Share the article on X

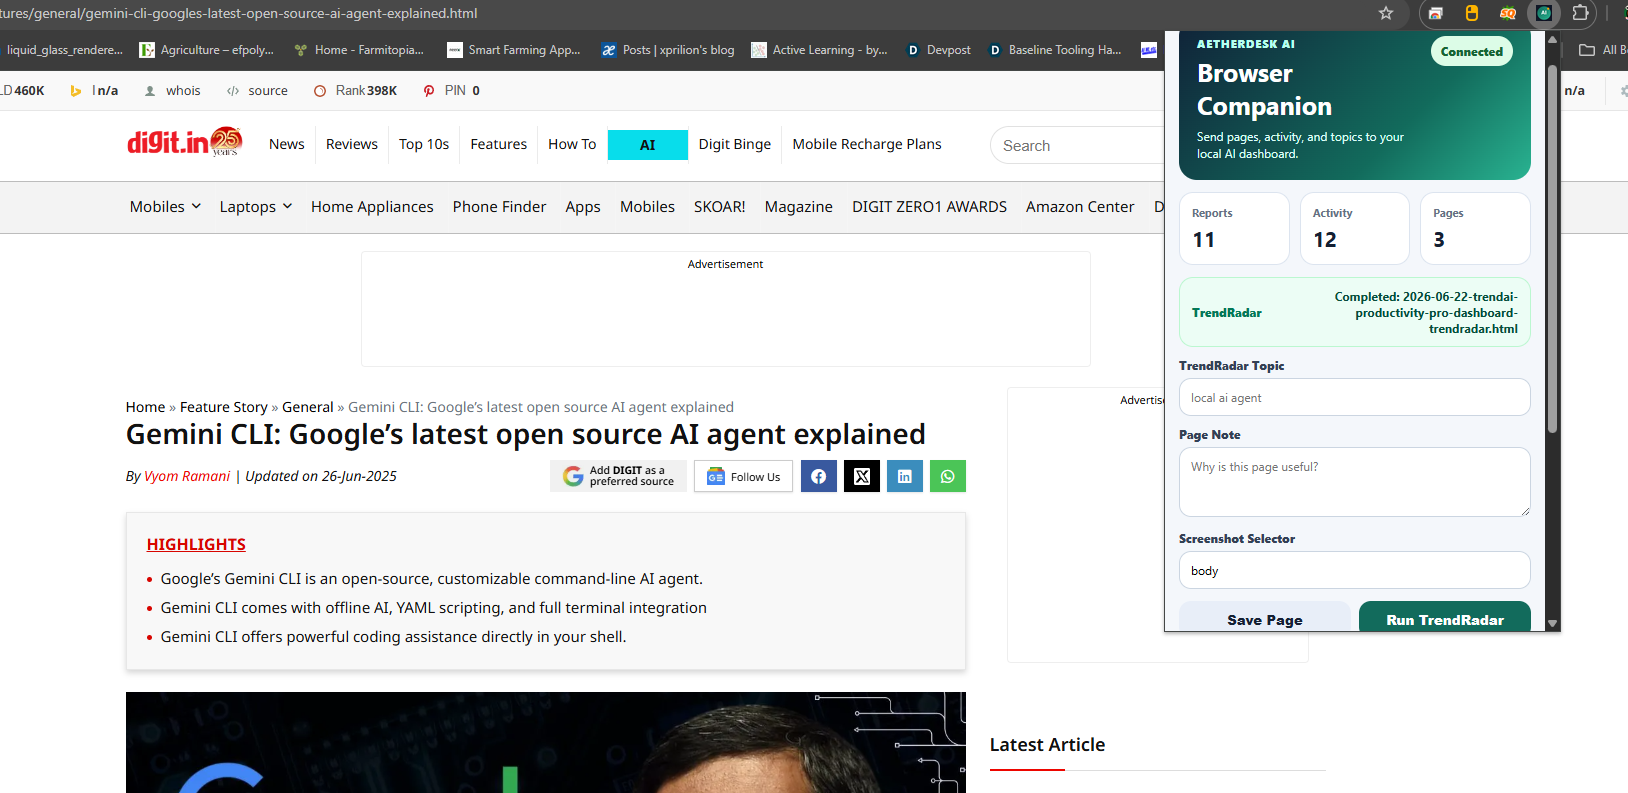[862, 476]
